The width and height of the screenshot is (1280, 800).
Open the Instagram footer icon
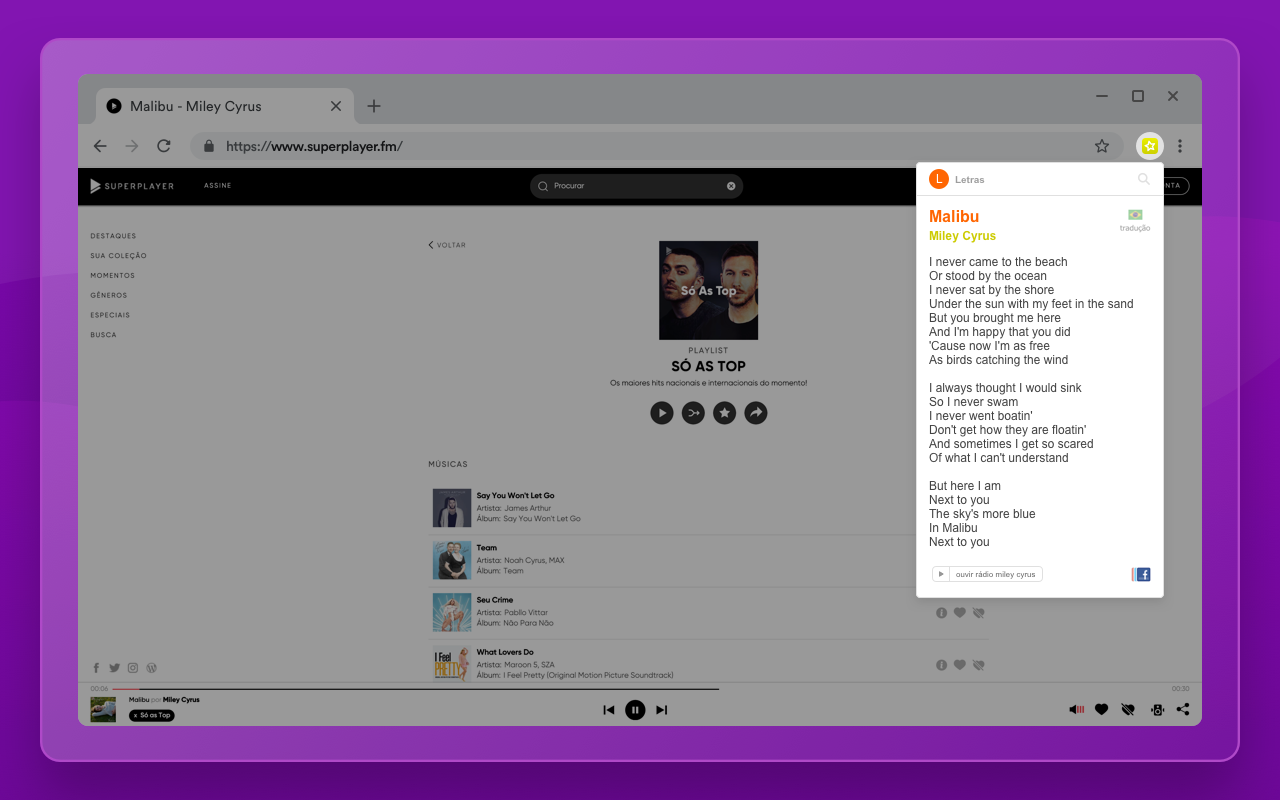pyautogui.click(x=133, y=668)
